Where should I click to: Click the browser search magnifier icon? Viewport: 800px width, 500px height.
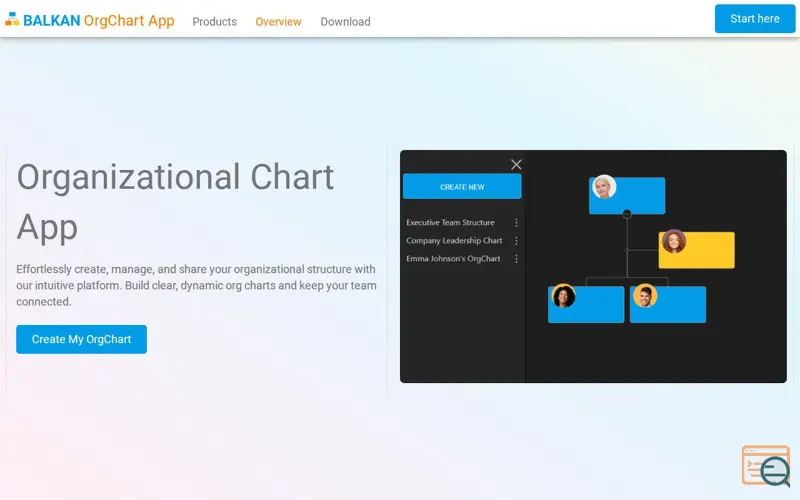766,466
